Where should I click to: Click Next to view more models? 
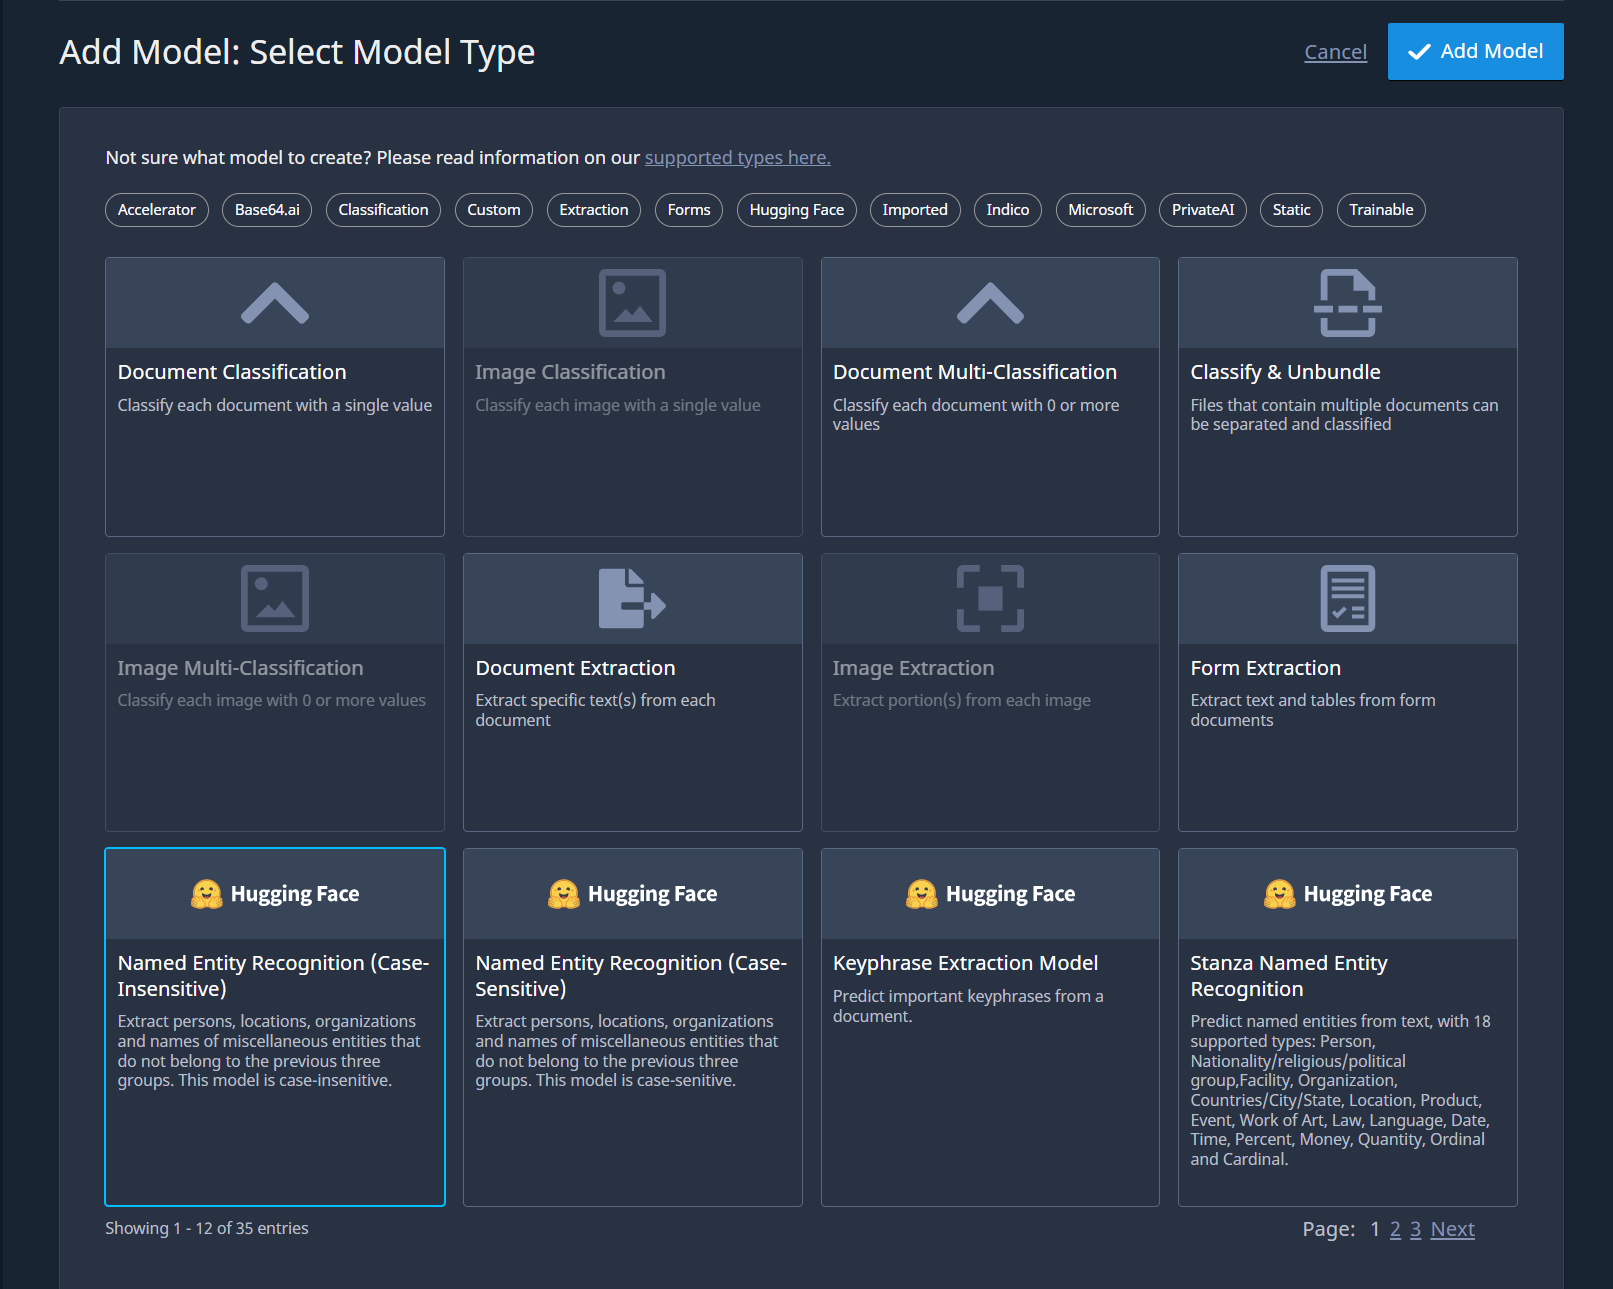click(1453, 1229)
